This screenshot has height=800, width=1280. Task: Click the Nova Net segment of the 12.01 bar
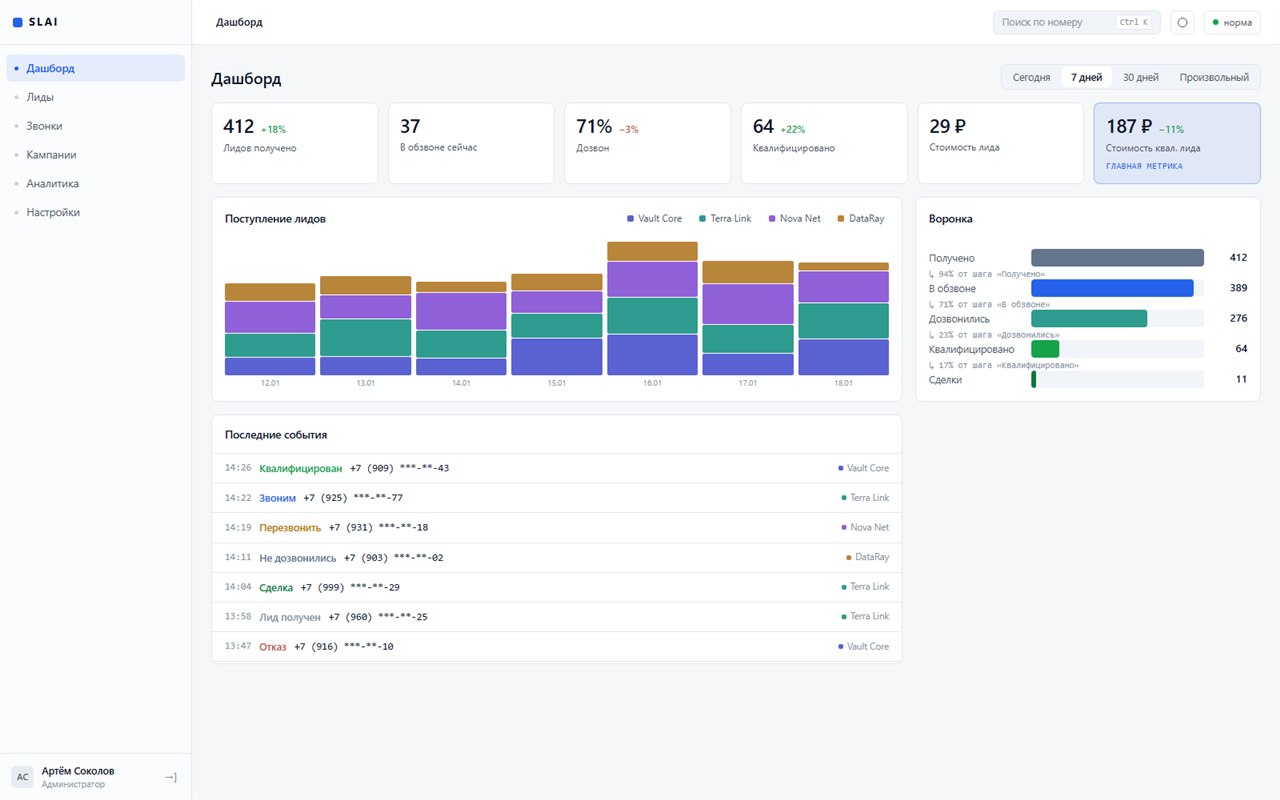pos(270,317)
